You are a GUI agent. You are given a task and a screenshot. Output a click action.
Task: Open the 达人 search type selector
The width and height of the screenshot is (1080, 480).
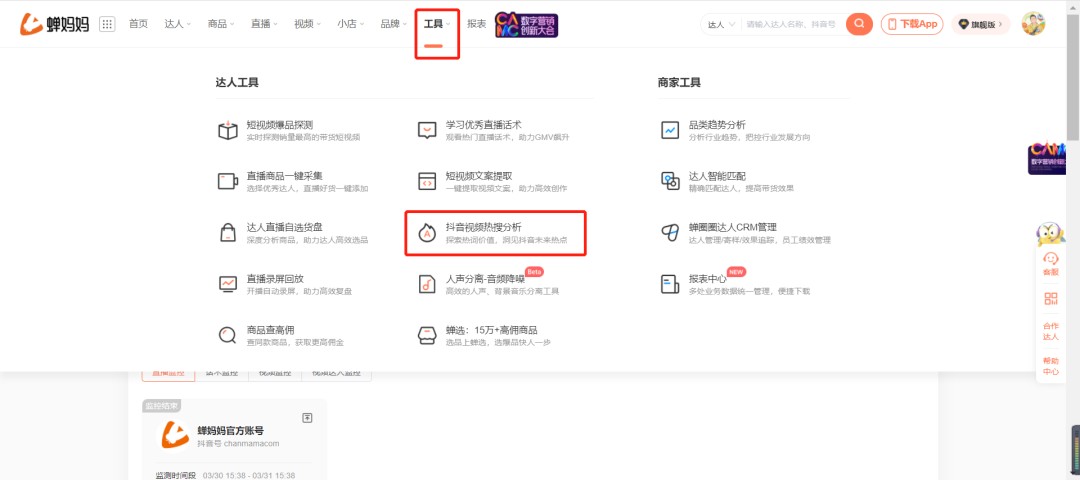[x=721, y=24]
